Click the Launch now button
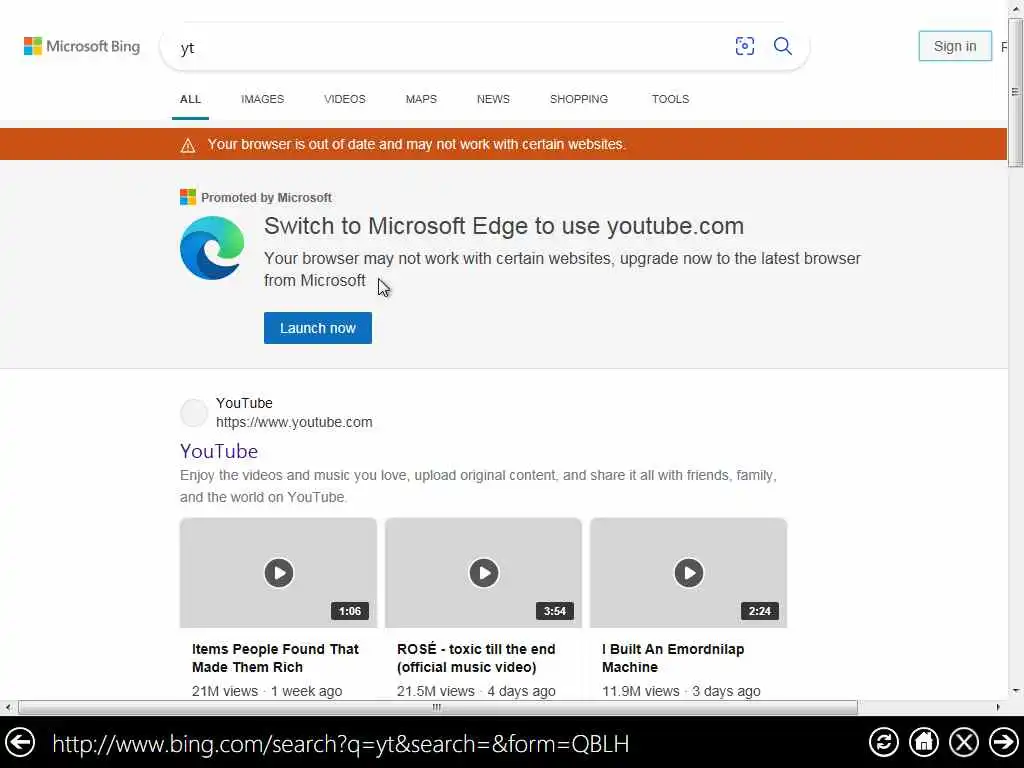The width and height of the screenshot is (1024, 768). click(x=318, y=328)
